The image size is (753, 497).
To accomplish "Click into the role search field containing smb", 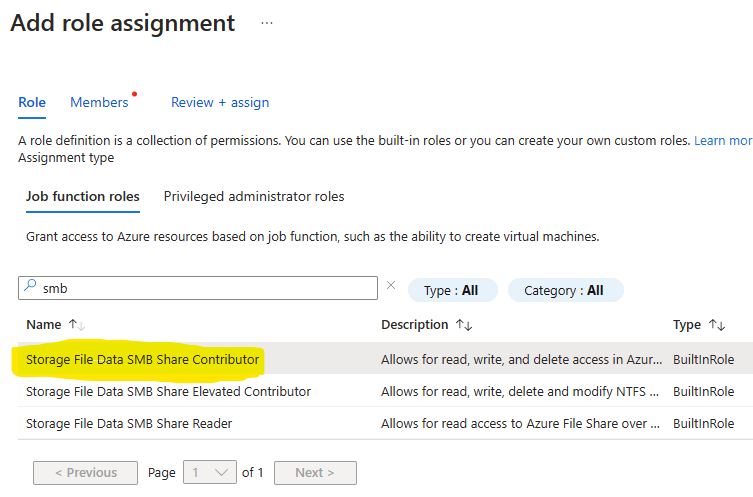I will 198,288.
